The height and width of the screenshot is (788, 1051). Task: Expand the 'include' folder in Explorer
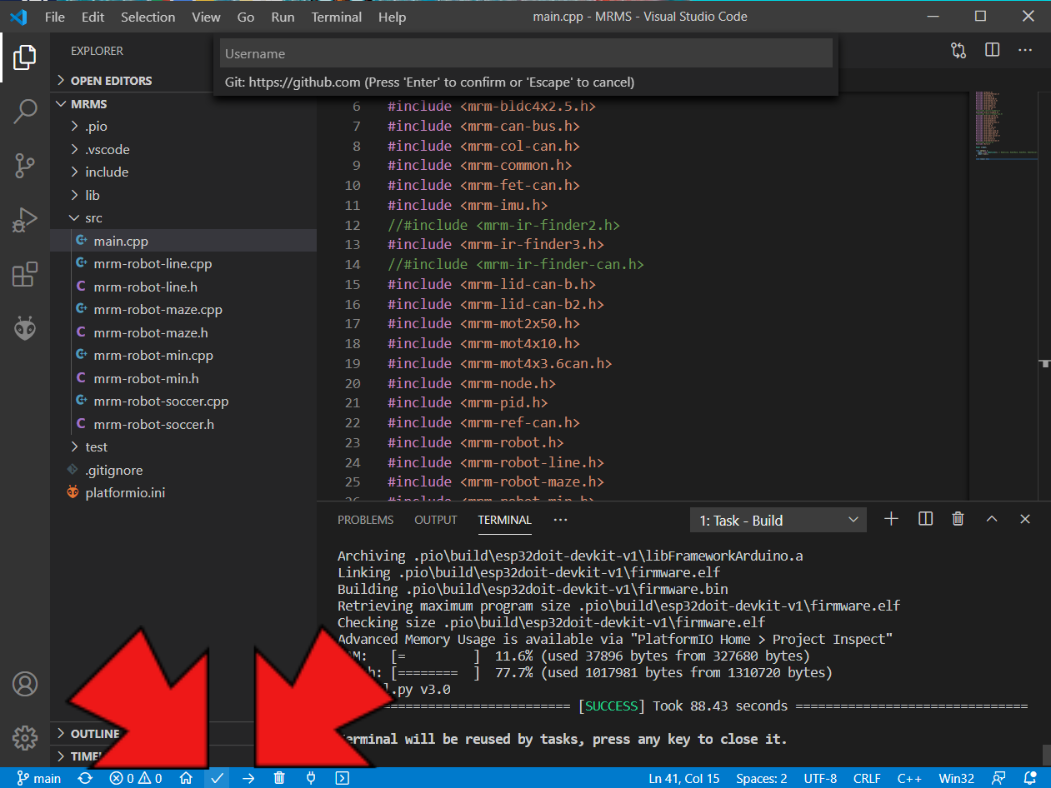106,172
